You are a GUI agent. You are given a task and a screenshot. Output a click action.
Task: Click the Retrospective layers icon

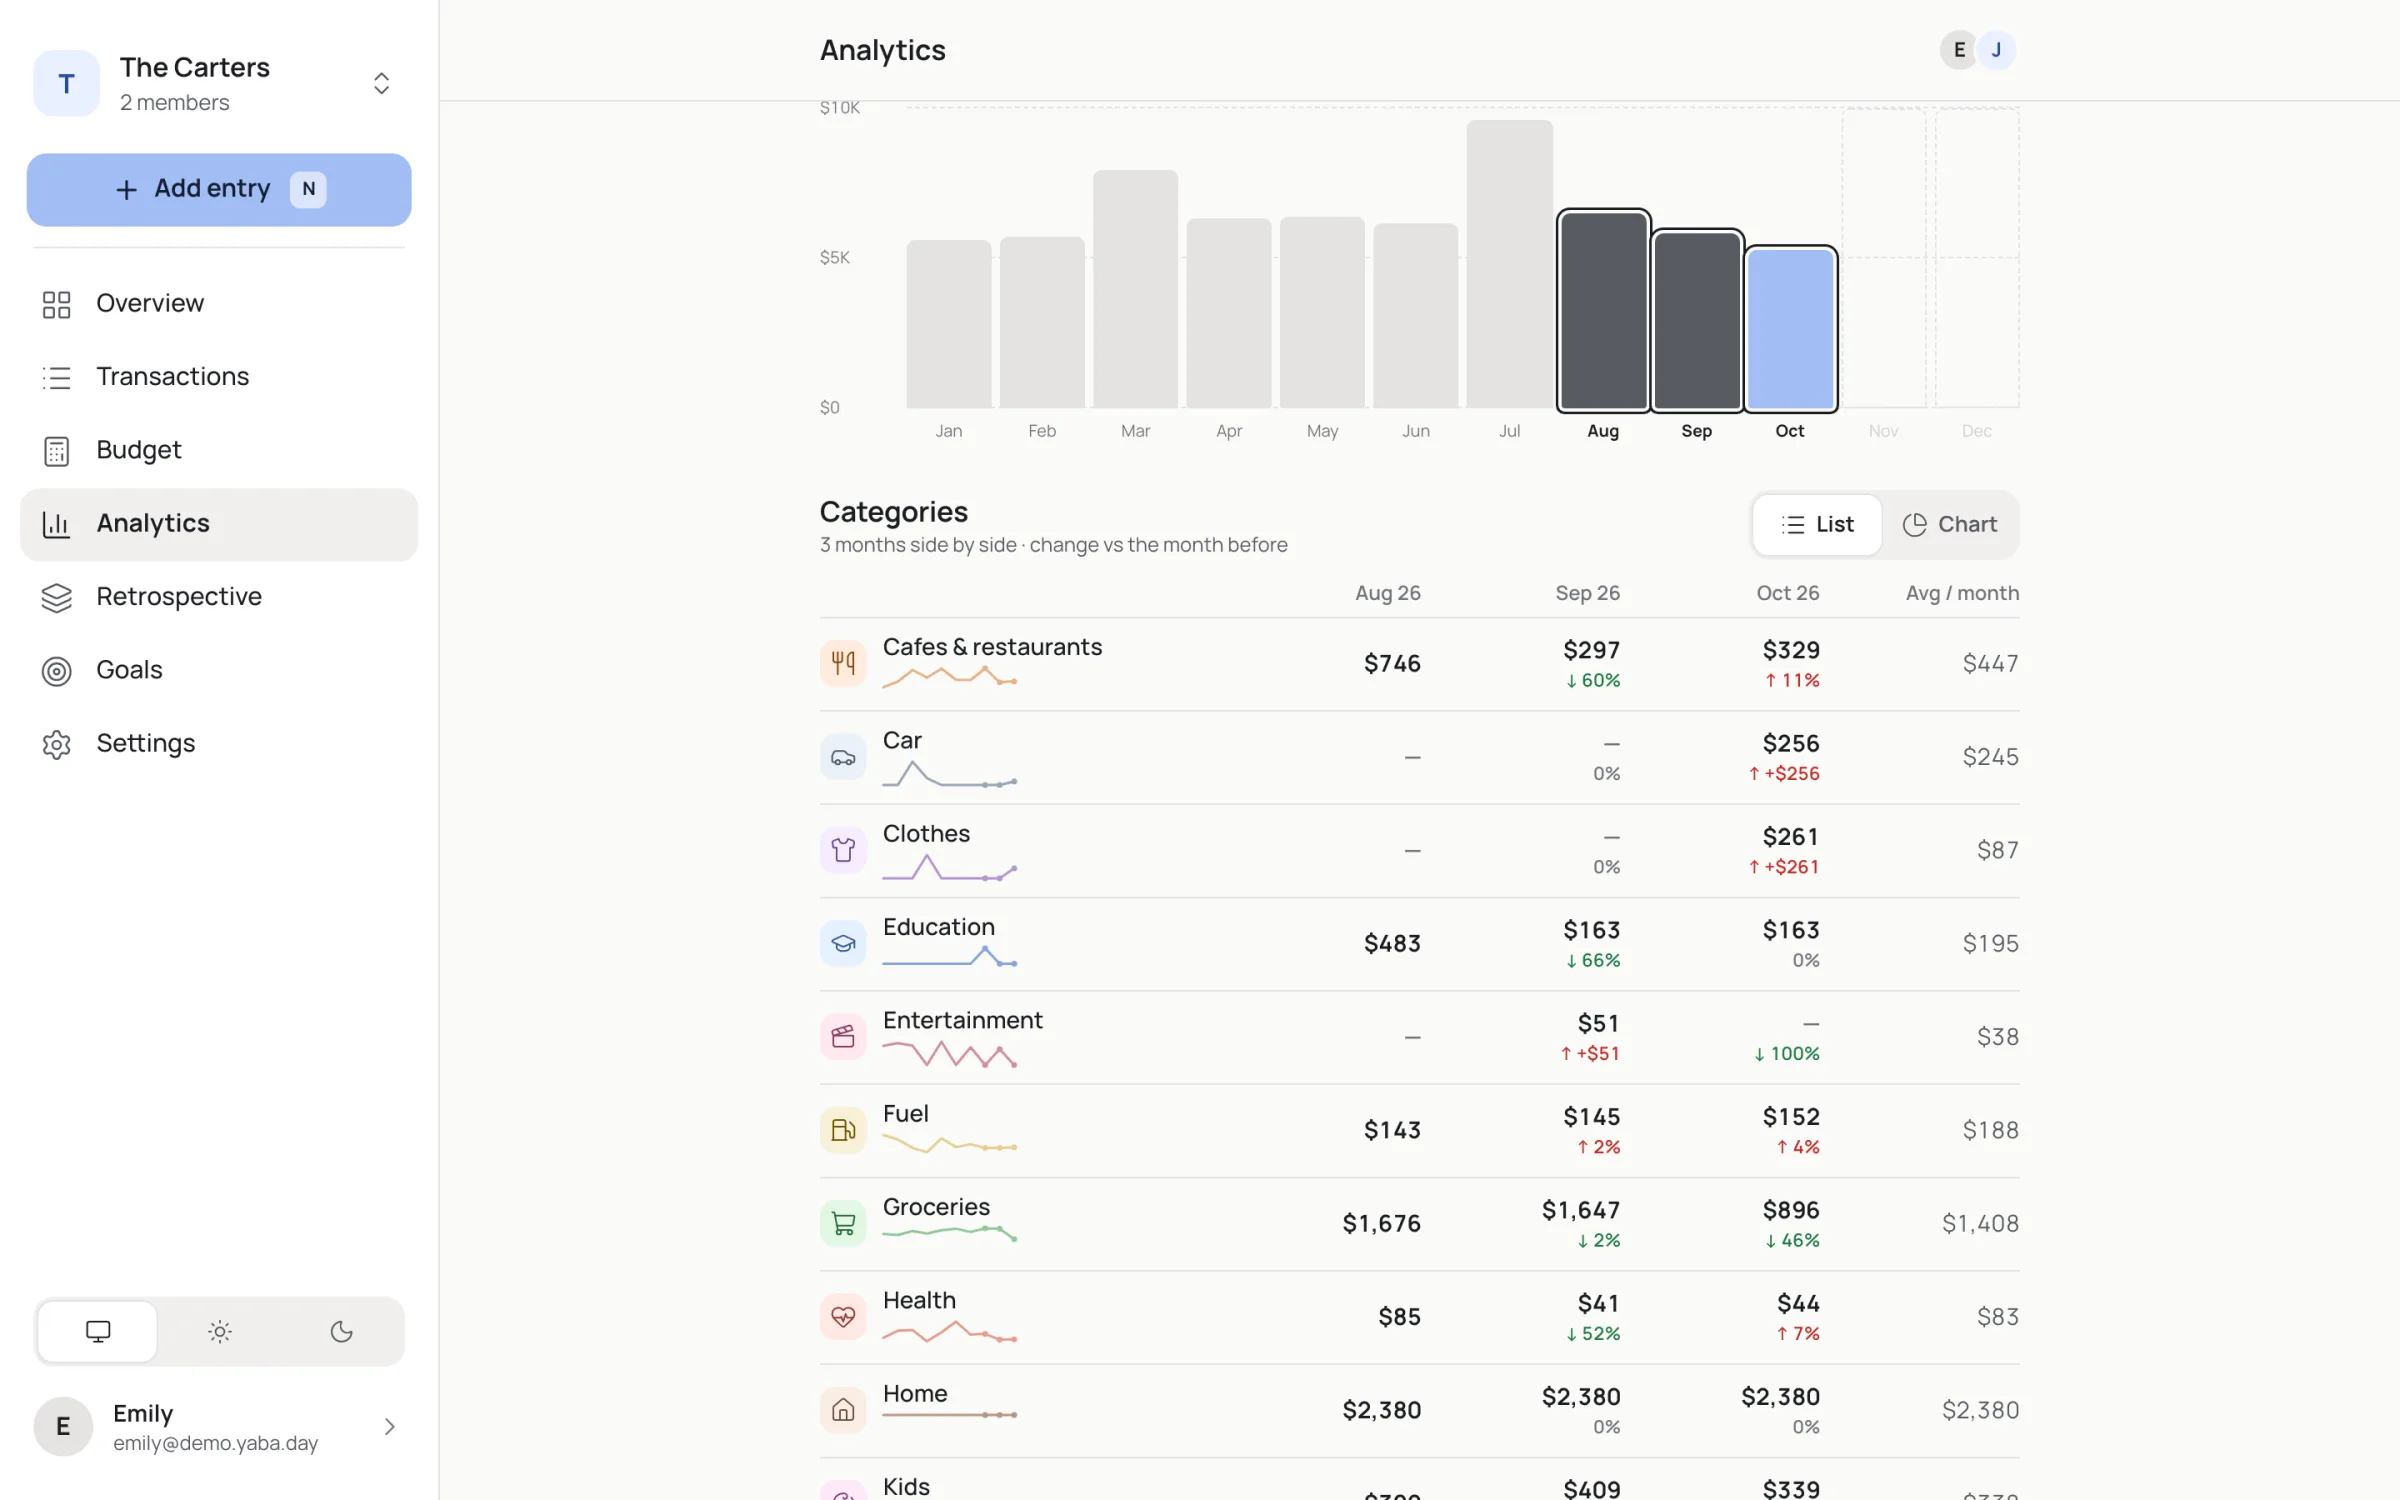pos(56,597)
